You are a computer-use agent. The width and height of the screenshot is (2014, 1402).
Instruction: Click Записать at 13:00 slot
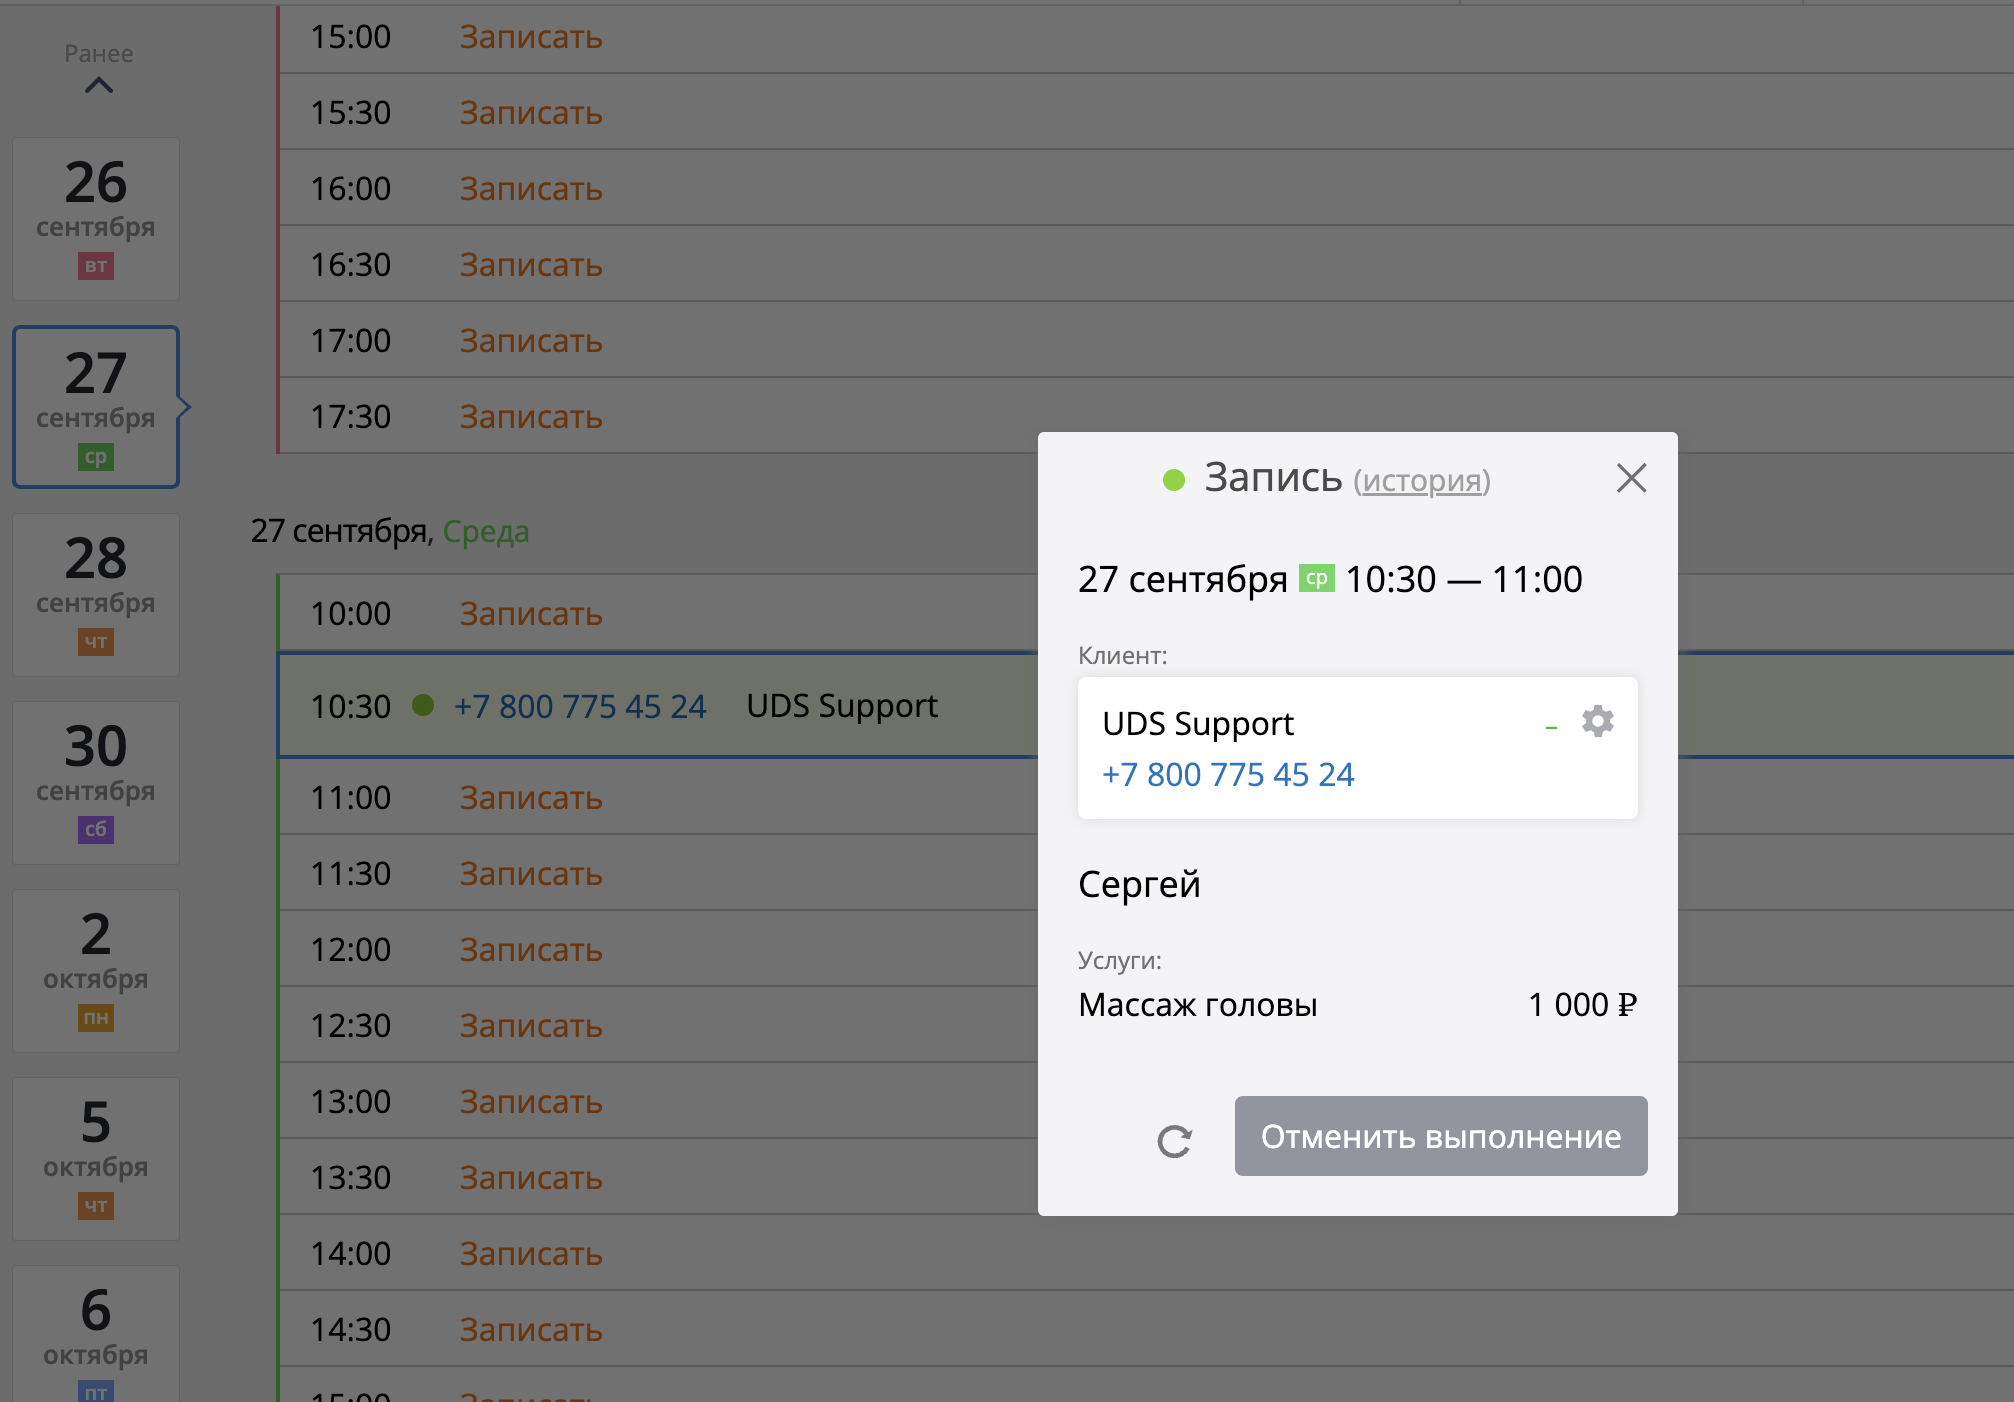tap(531, 1102)
